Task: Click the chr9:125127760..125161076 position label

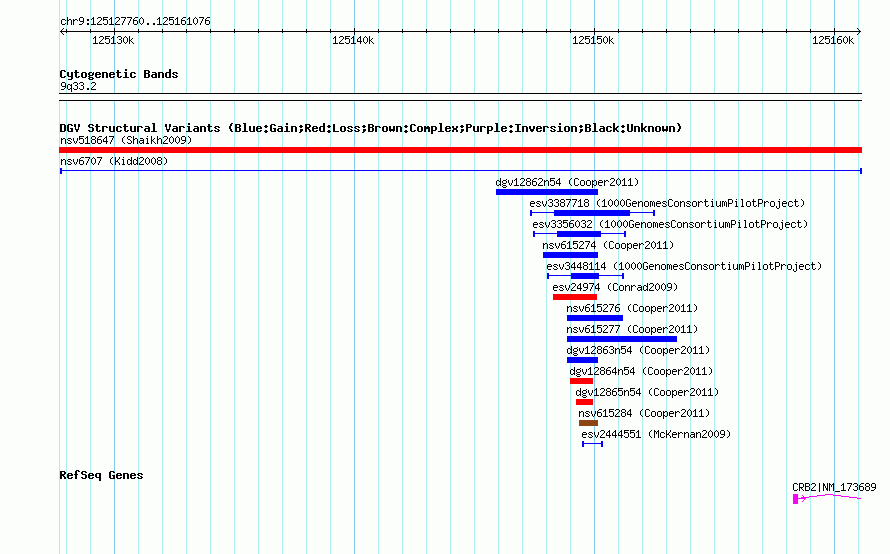Action: [135, 21]
